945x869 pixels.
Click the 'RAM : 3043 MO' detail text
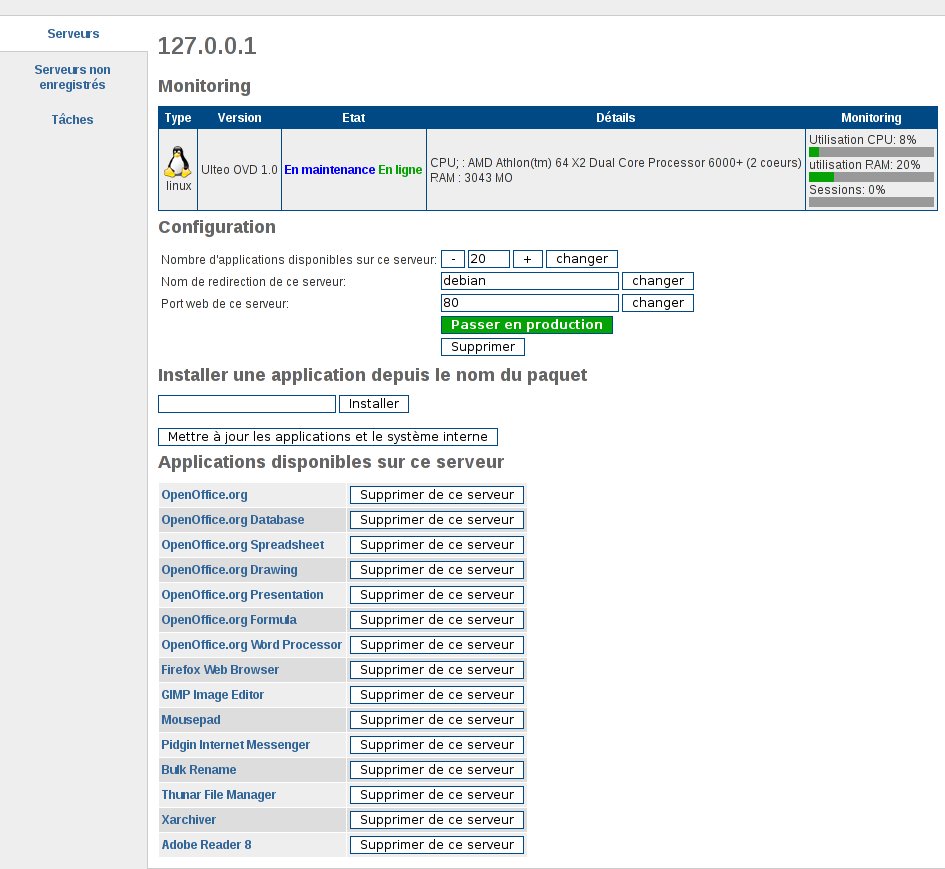pyautogui.click(x=471, y=178)
